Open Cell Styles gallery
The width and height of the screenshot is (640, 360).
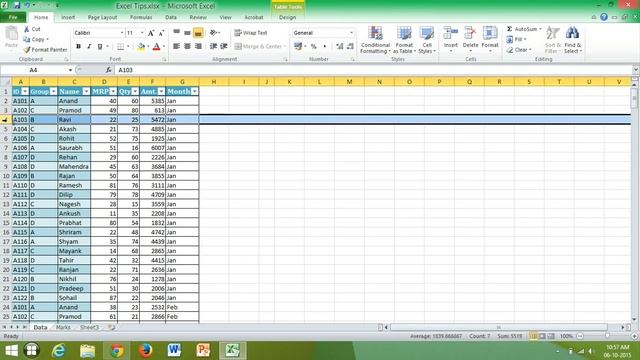click(x=427, y=40)
